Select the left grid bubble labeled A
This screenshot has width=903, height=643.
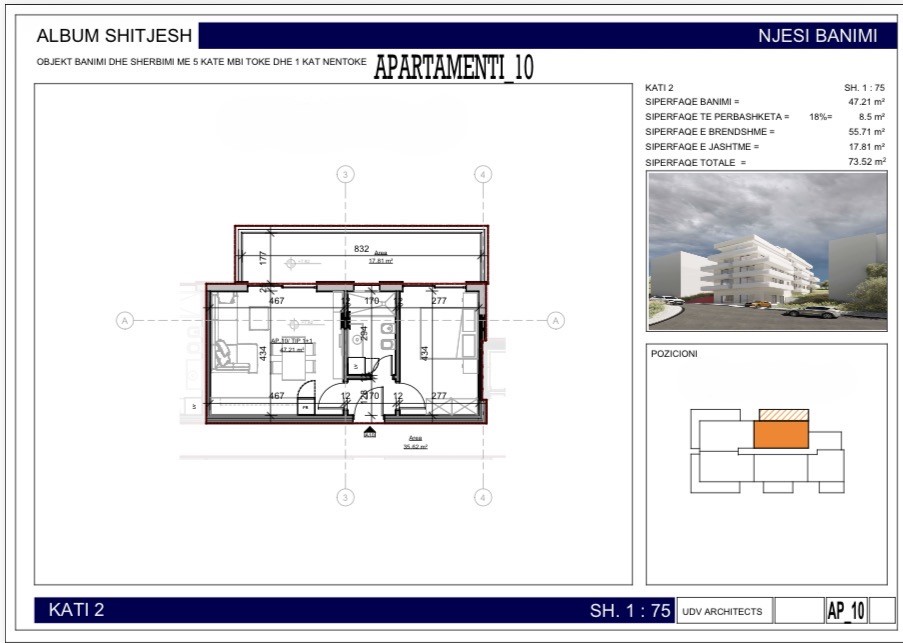(x=125, y=320)
